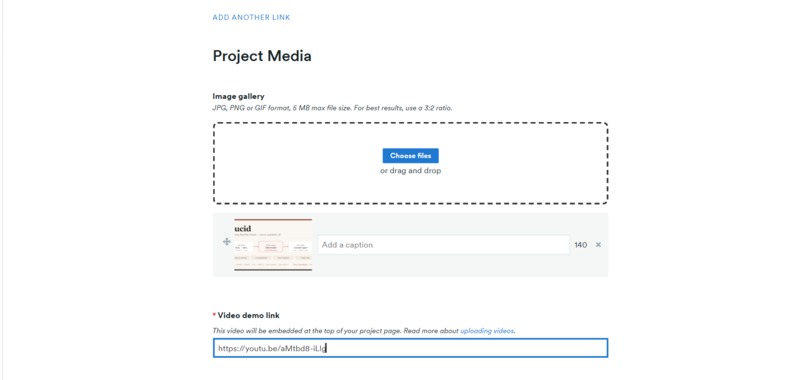The width and height of the screenshot is (806, 380).
Task: Click the Add Another Link link
Action: pos(251,17)
